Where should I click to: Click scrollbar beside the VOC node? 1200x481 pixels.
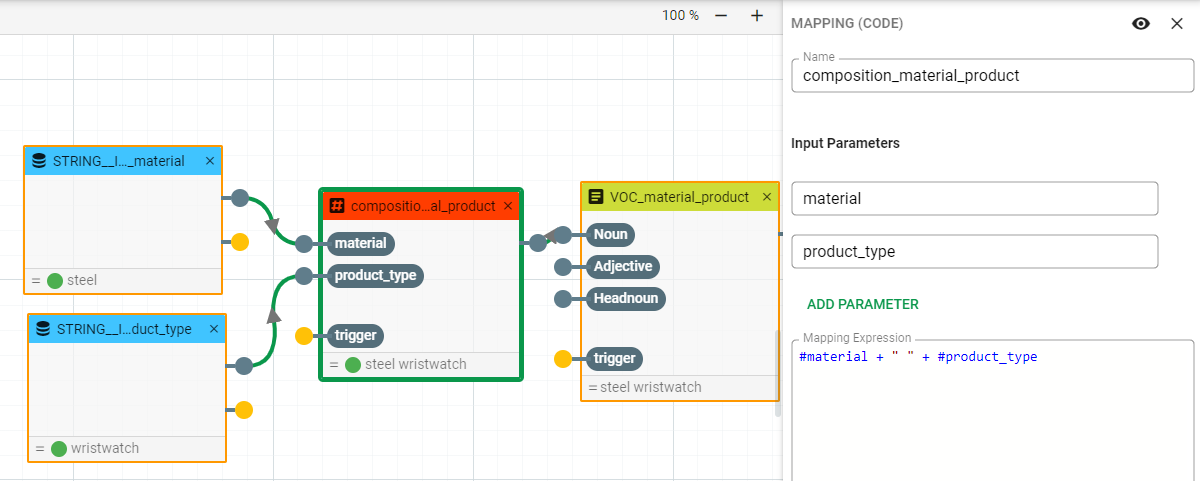coord(778,373)
